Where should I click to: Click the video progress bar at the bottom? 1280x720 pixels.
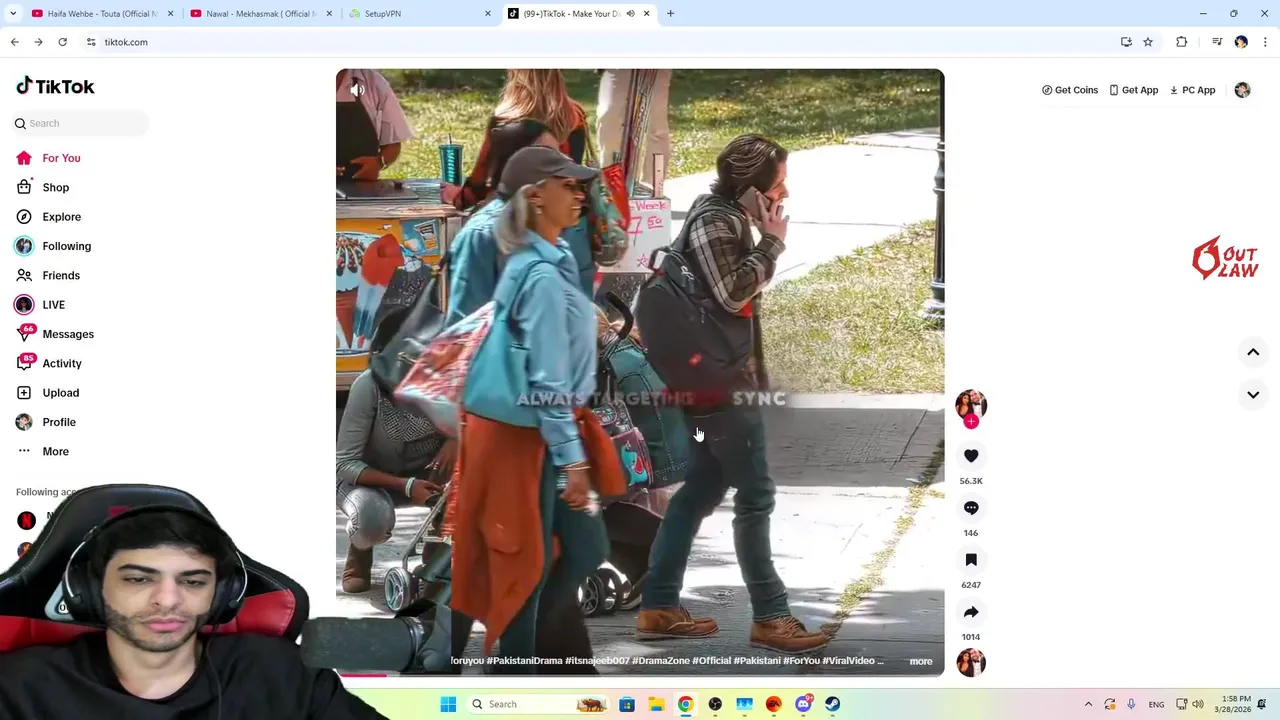coord(640,675)
